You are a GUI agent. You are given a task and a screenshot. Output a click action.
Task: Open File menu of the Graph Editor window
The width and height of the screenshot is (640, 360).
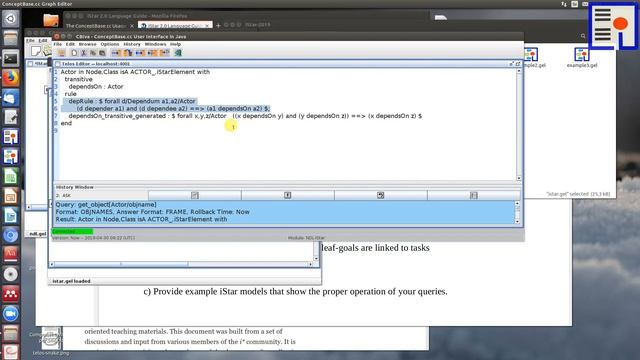coord(30,41)
